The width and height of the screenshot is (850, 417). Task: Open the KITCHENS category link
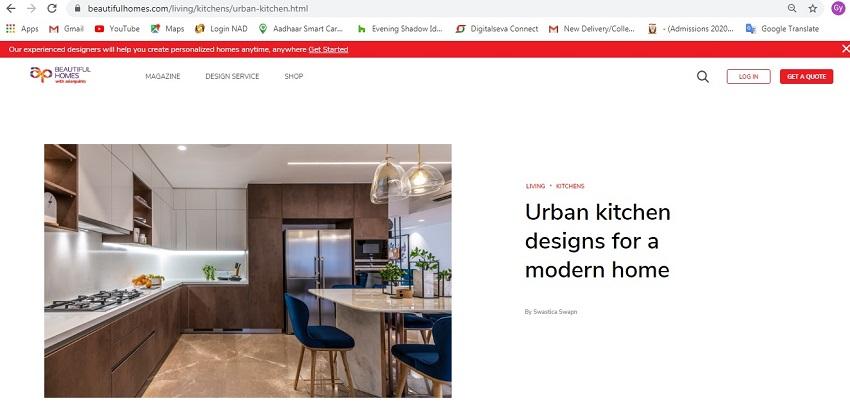(570, 186)
